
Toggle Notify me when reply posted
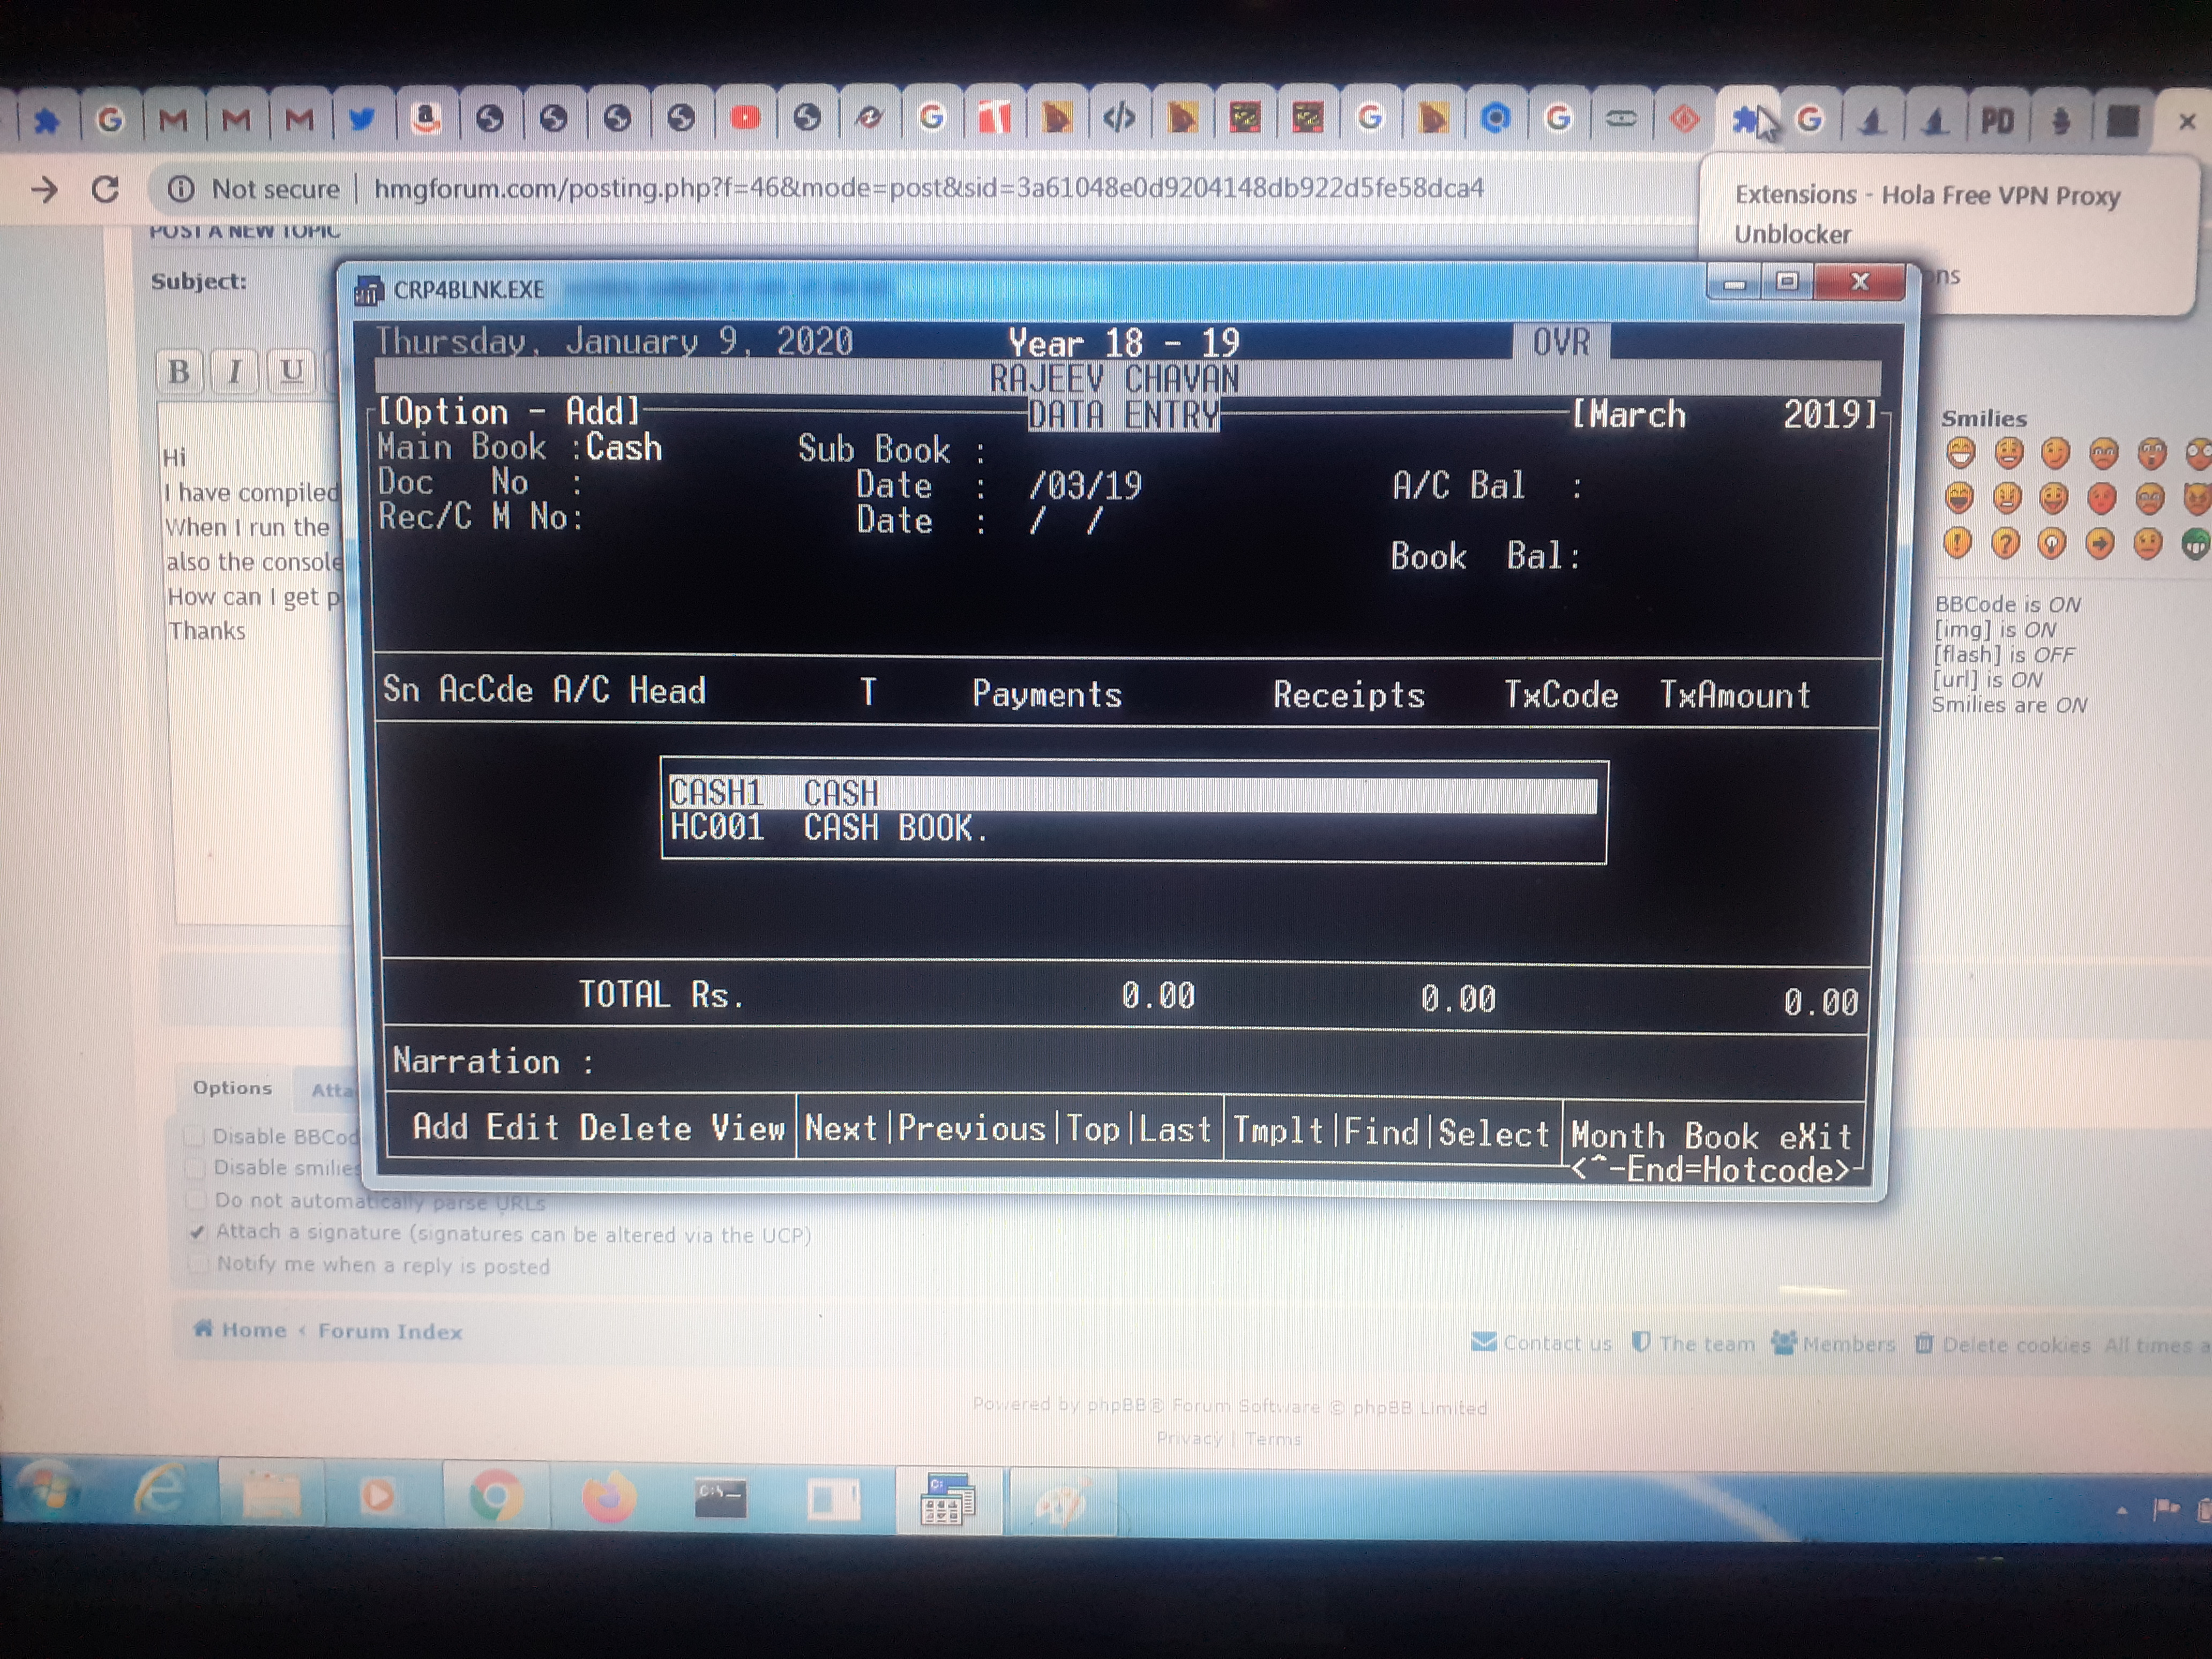[x=198, y=1264]
